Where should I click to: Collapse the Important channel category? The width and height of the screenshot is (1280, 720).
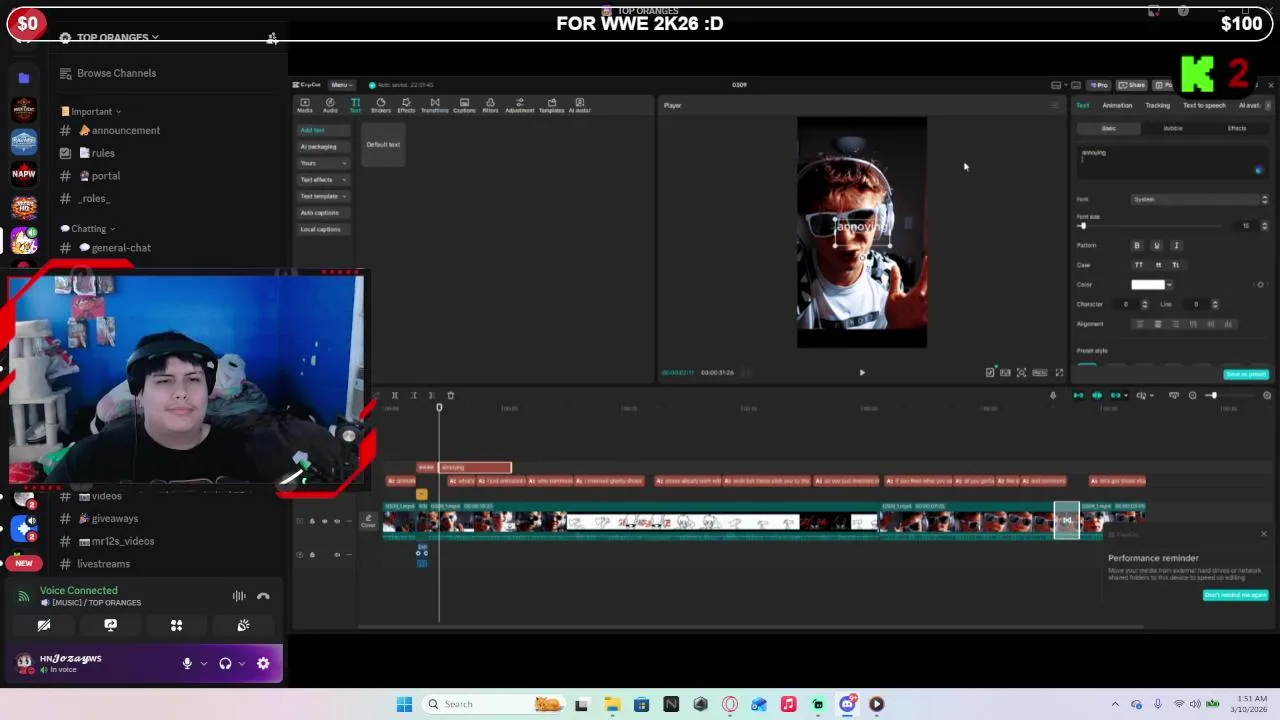(x=90, y=111)
